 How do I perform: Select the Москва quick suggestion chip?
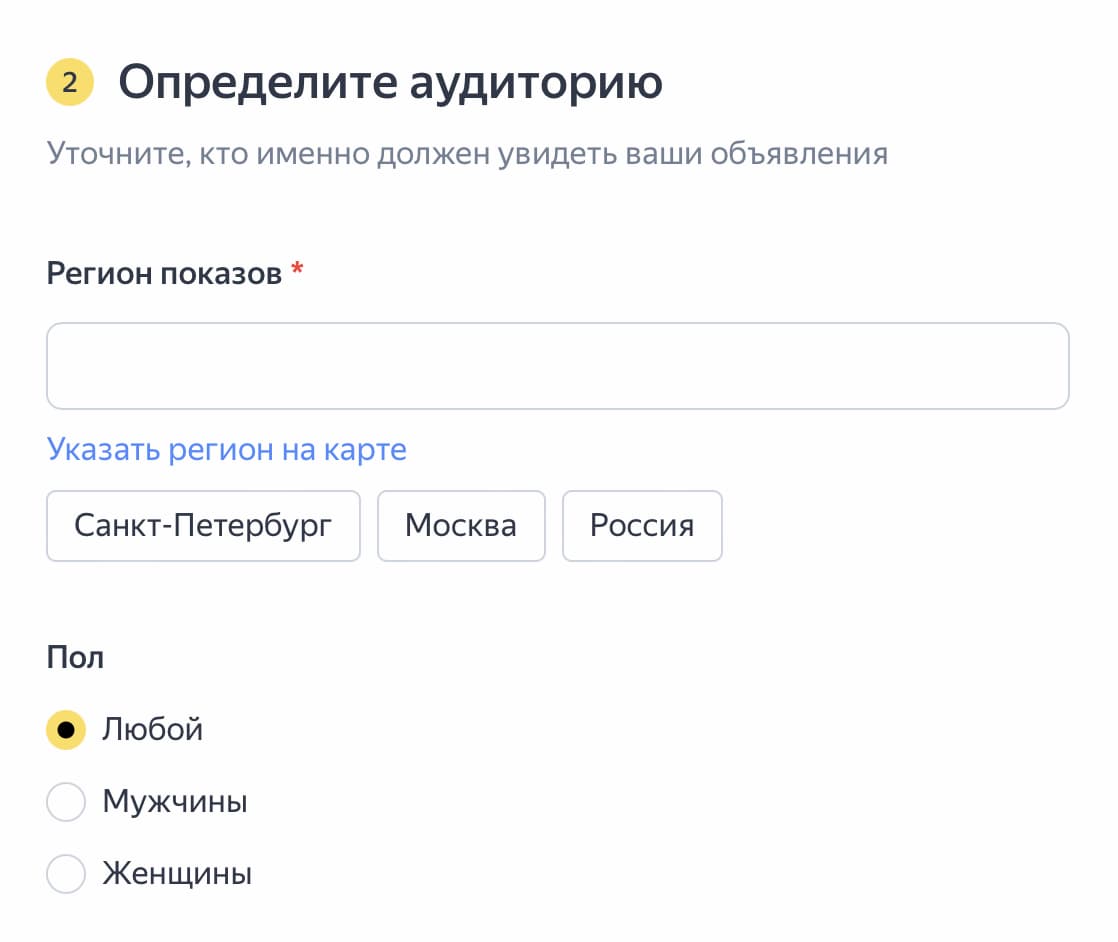461,525
